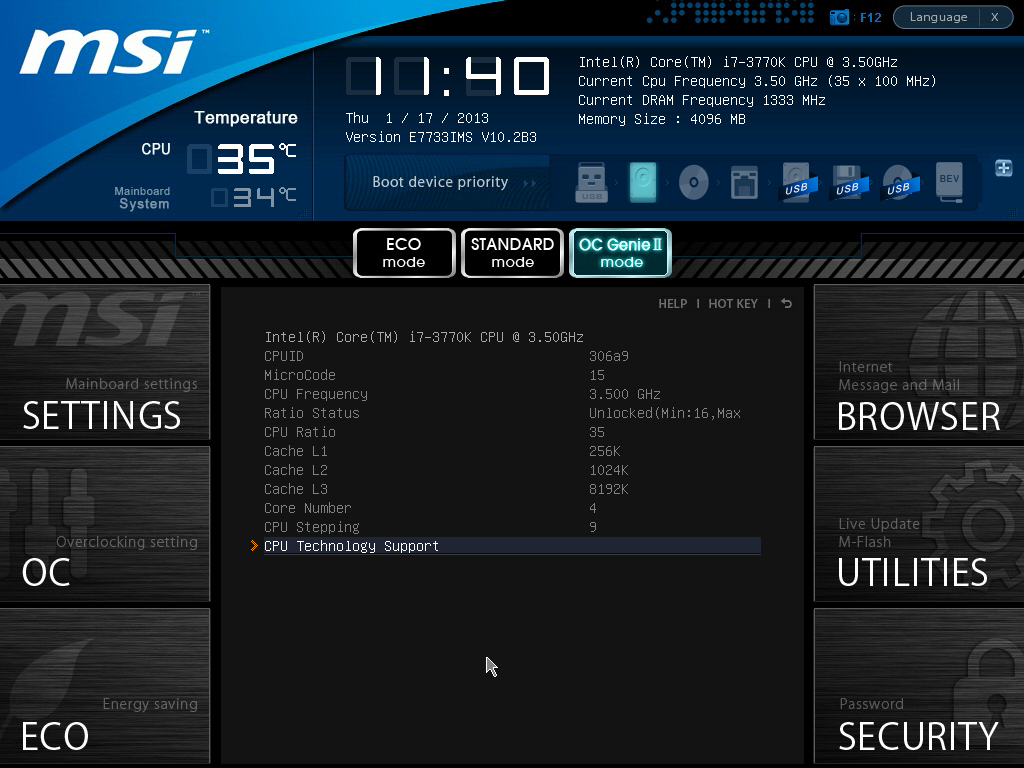Click the F12 screenshot camera icon
This screenshot has height=768, width=1024.
coord(839,17)
